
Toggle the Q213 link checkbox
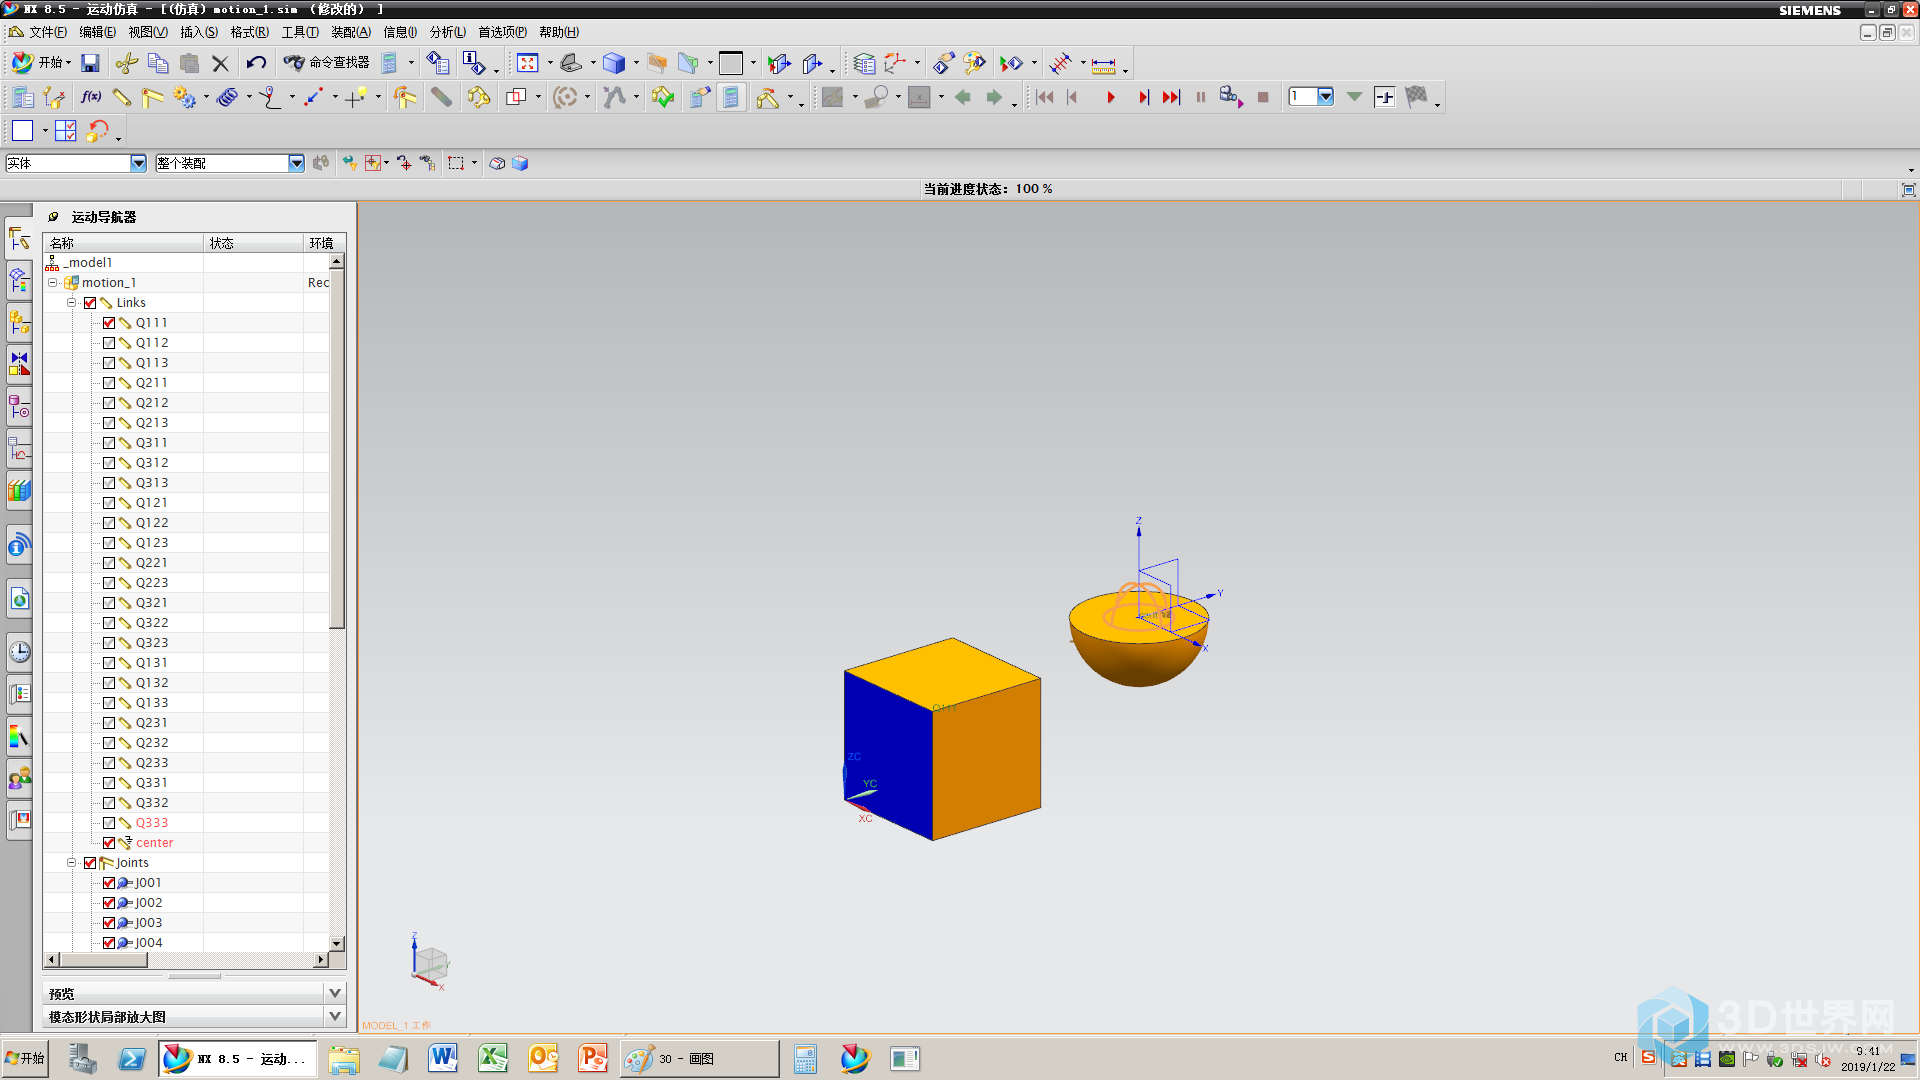coord(109,423)
